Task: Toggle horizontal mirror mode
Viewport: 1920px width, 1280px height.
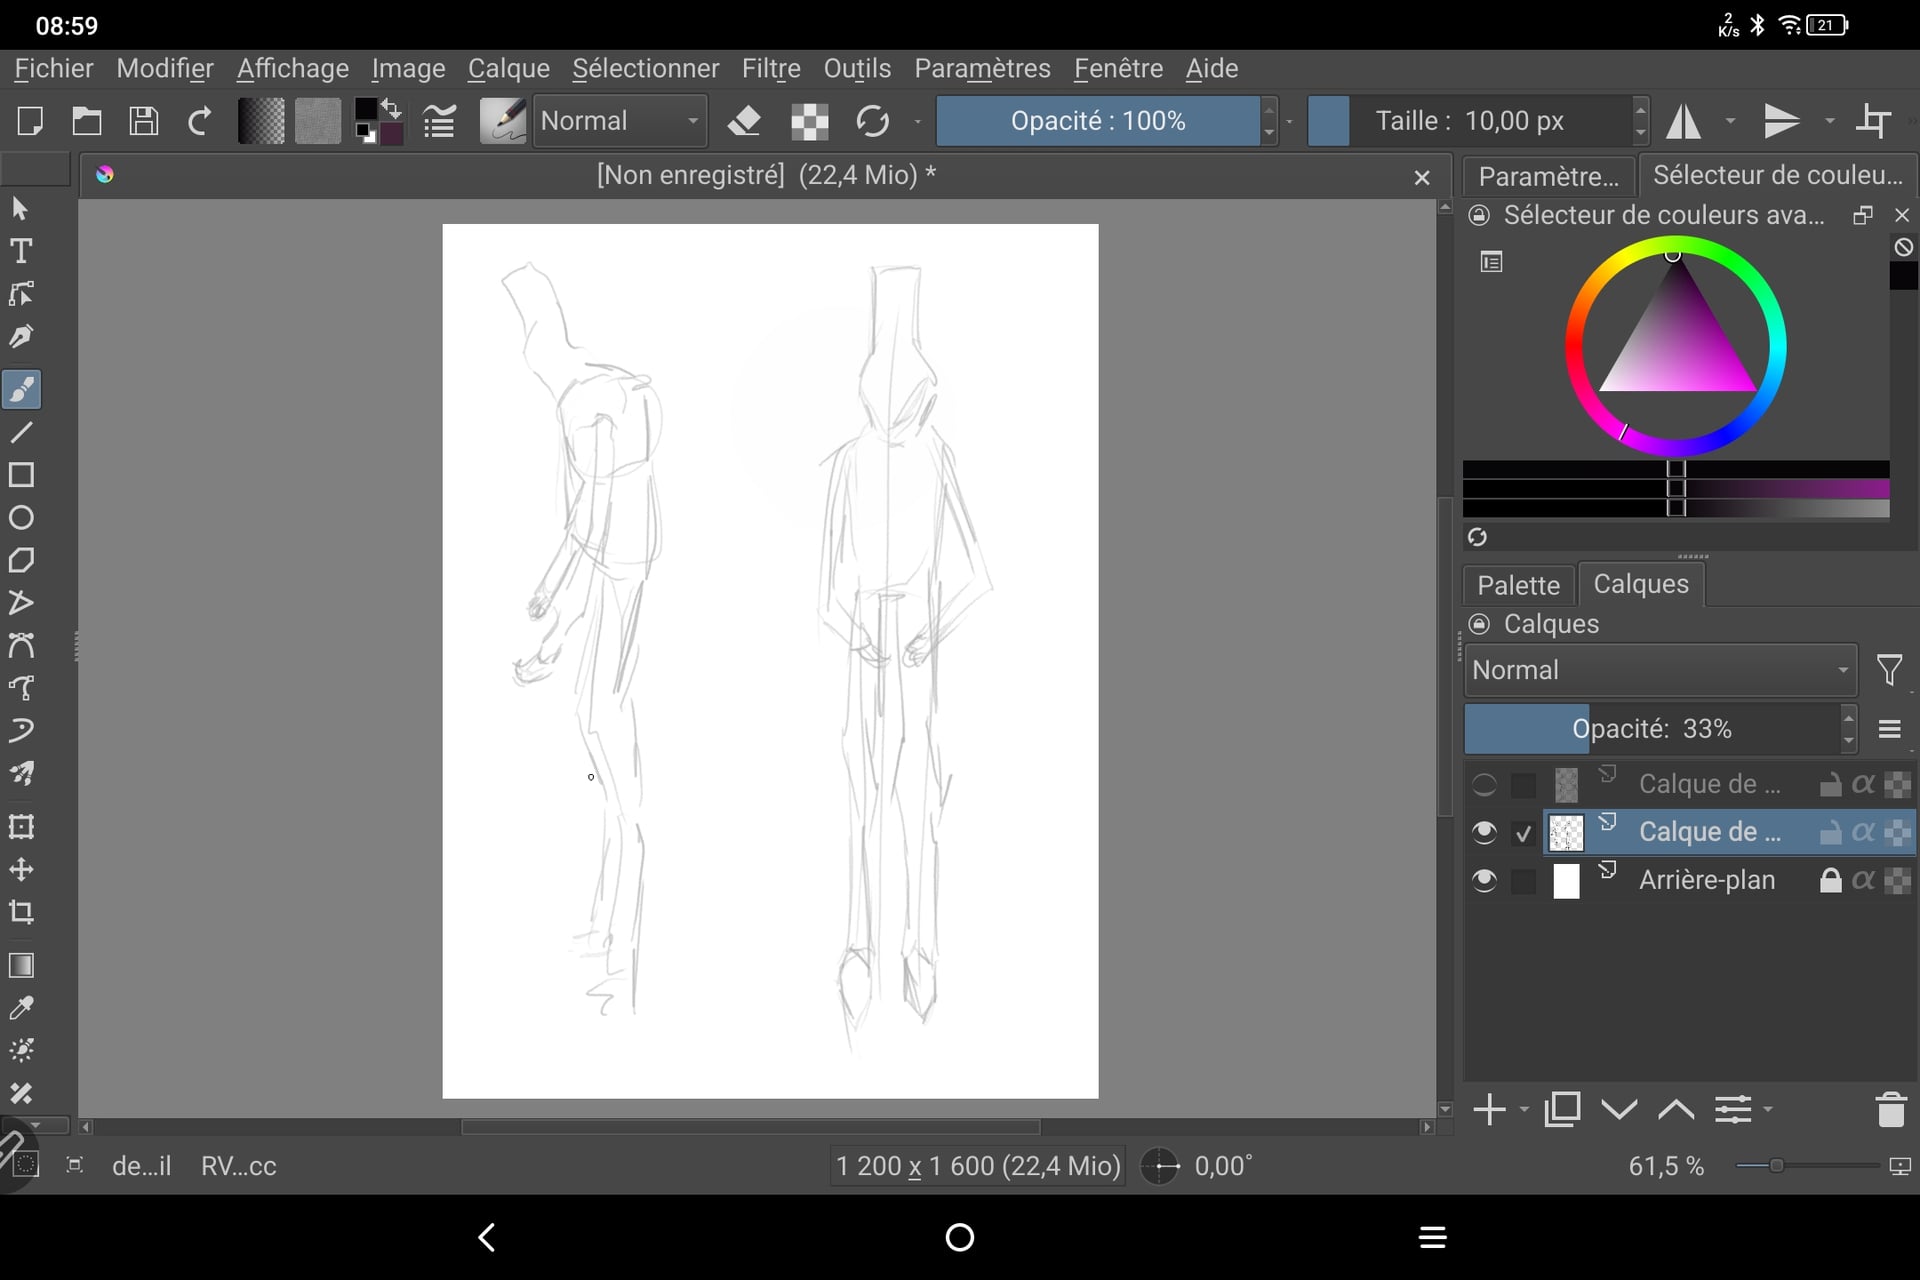Action: pyautogui.click(x=1684, y=121)
